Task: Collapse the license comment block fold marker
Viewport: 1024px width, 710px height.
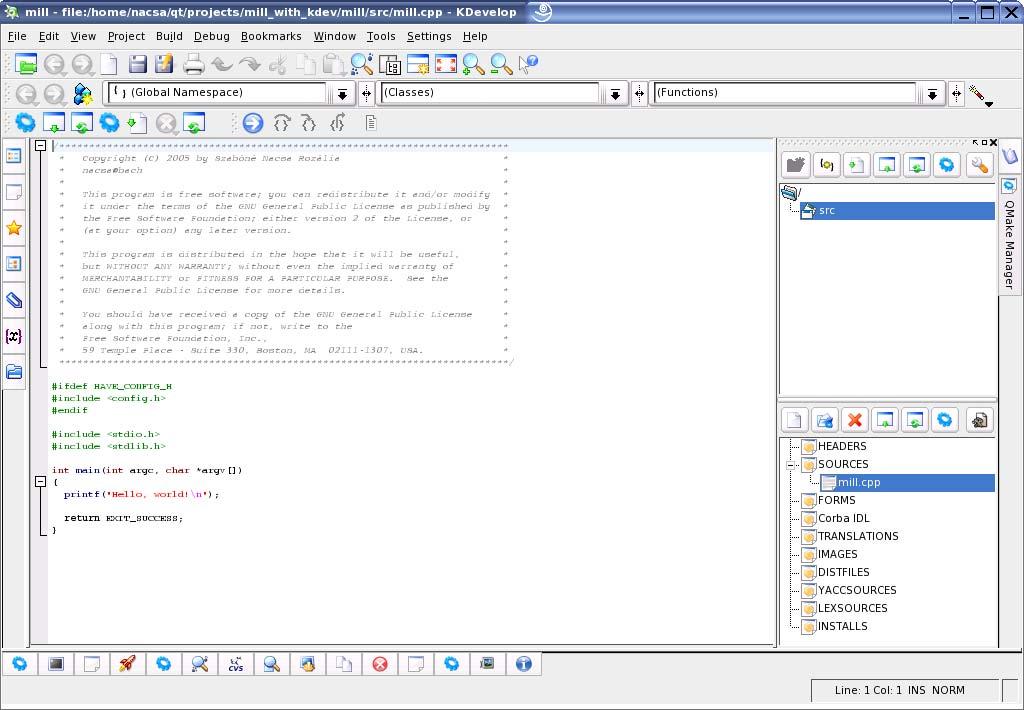Action: [40, 146]
